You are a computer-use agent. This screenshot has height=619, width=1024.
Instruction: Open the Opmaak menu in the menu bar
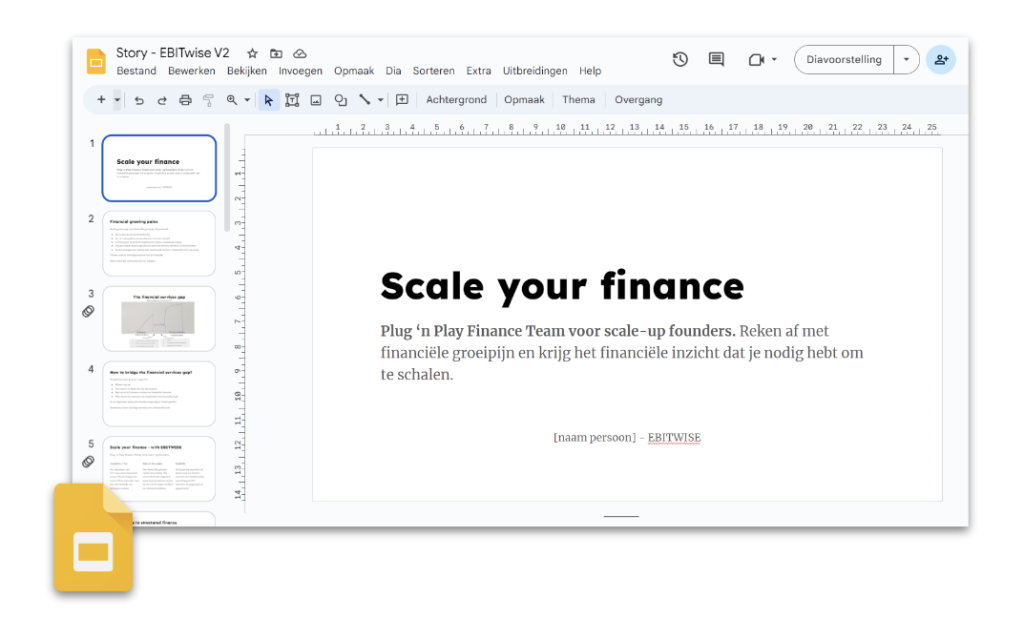point(354,71)
